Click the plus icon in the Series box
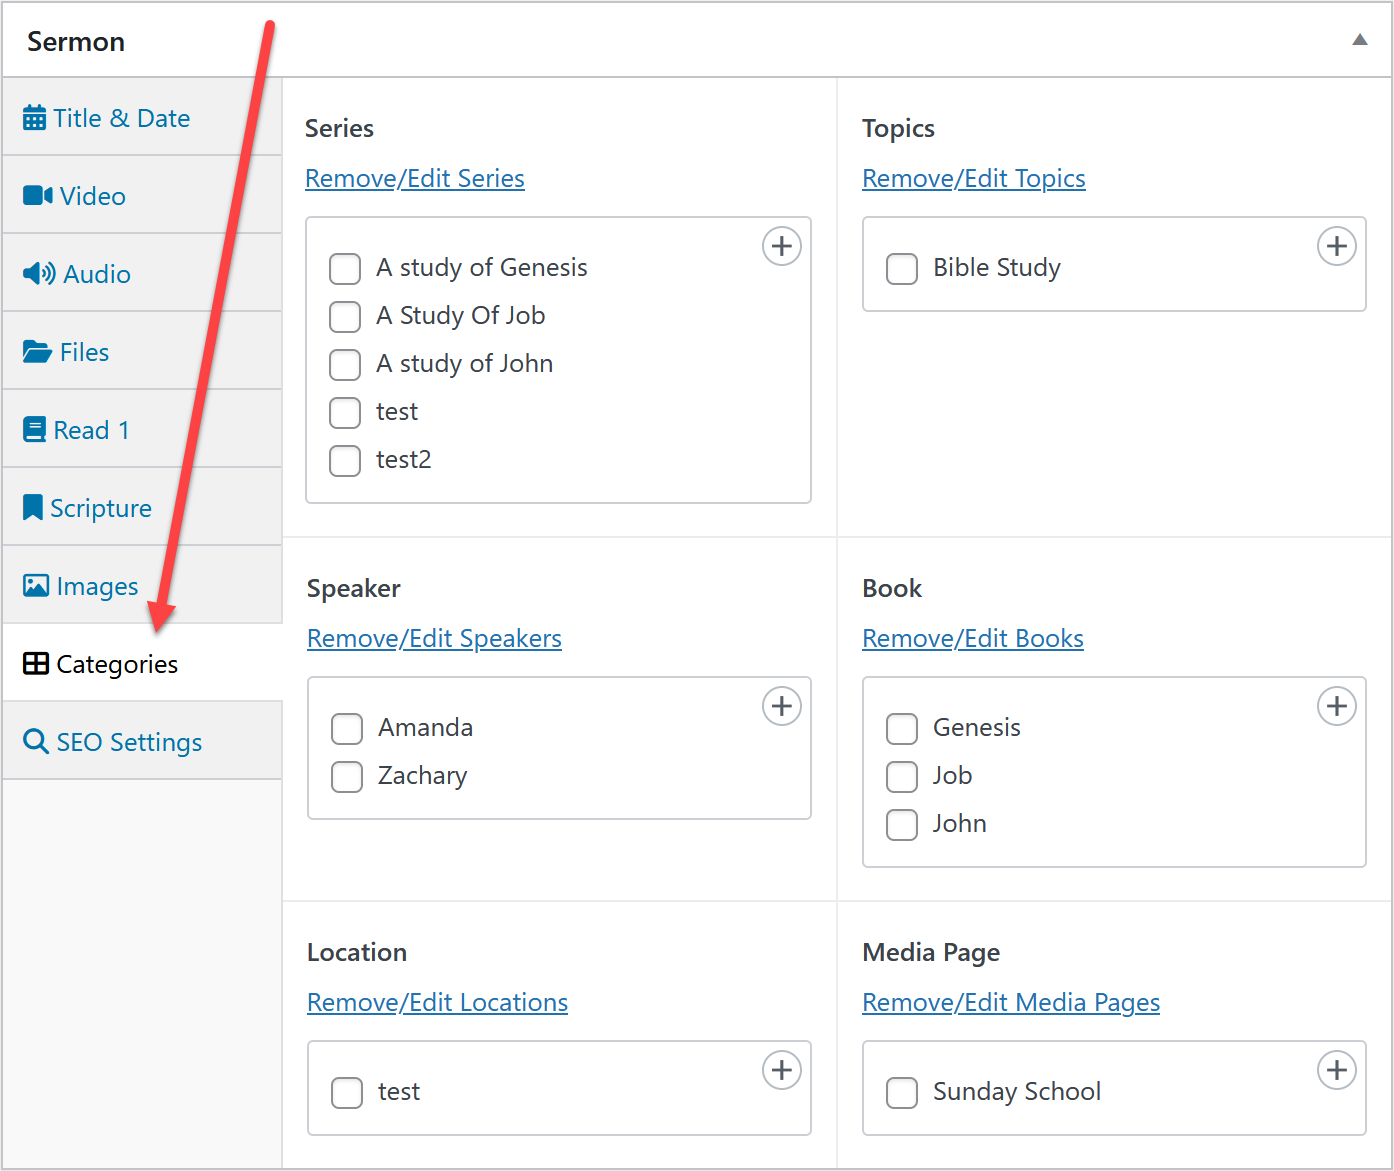The height and width of the screenshot is (1171, 1394). [x=781, y=246]
